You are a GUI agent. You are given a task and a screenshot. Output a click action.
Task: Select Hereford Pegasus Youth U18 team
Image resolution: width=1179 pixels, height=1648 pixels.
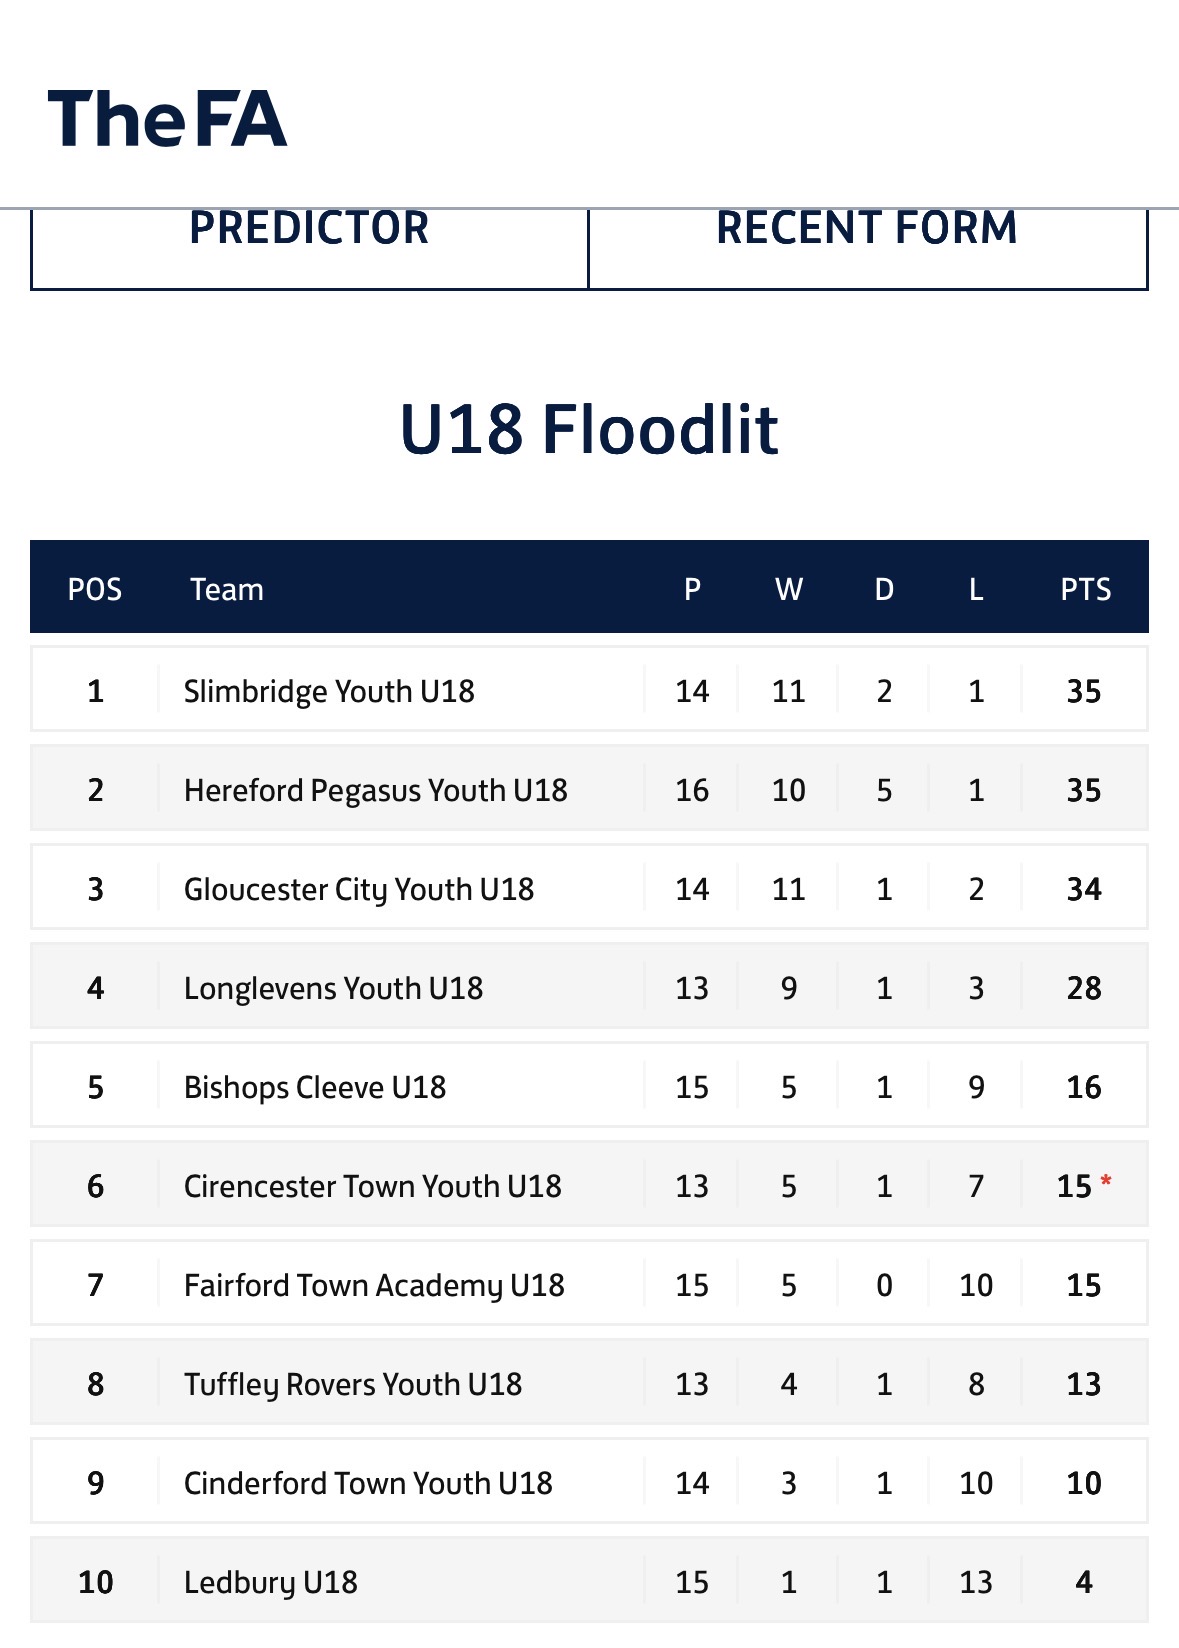click(375, 790)
